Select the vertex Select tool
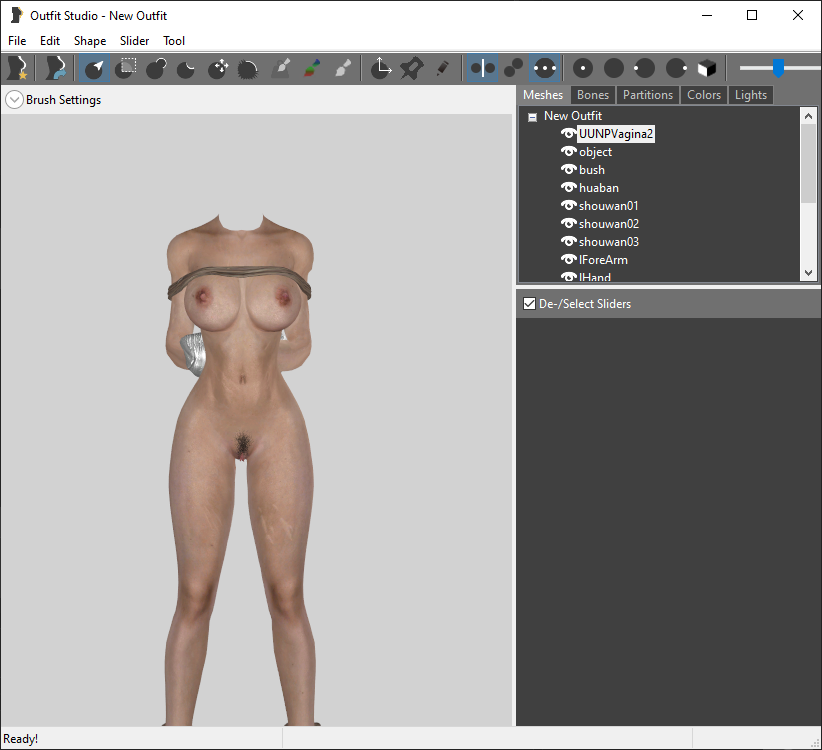 tap(95, 68)
